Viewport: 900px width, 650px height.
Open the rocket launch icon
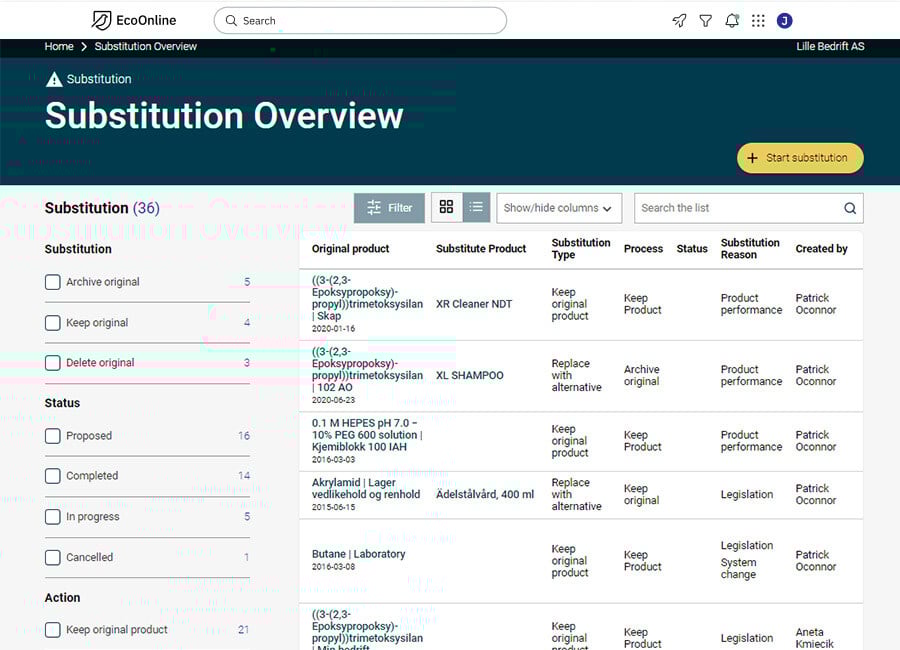(679, 21)
